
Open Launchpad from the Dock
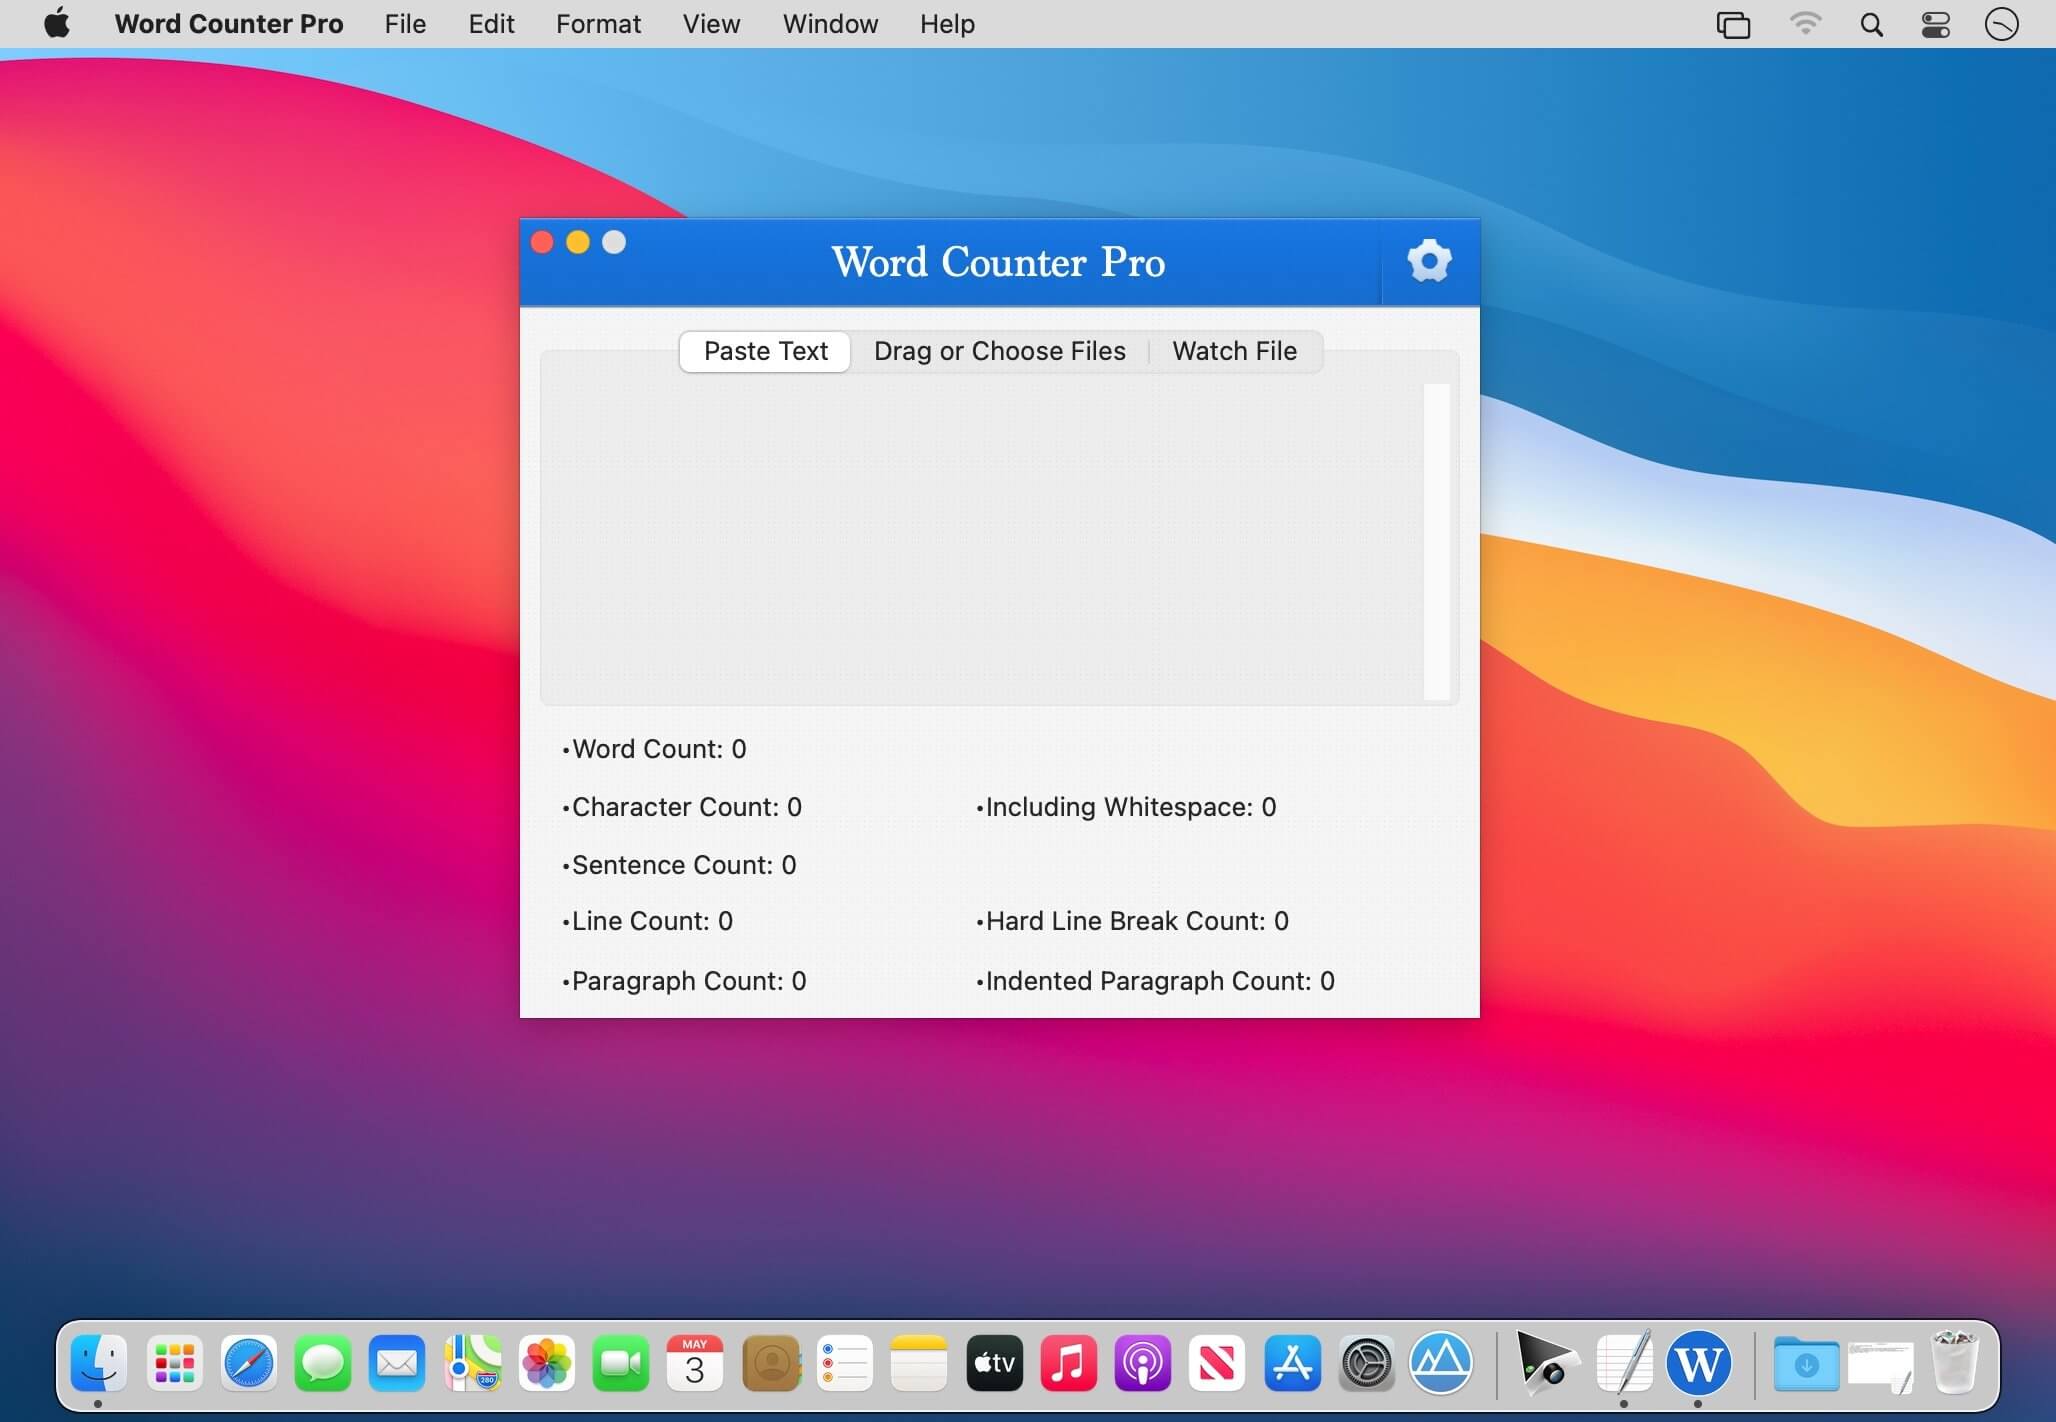tap(174, 1362)
